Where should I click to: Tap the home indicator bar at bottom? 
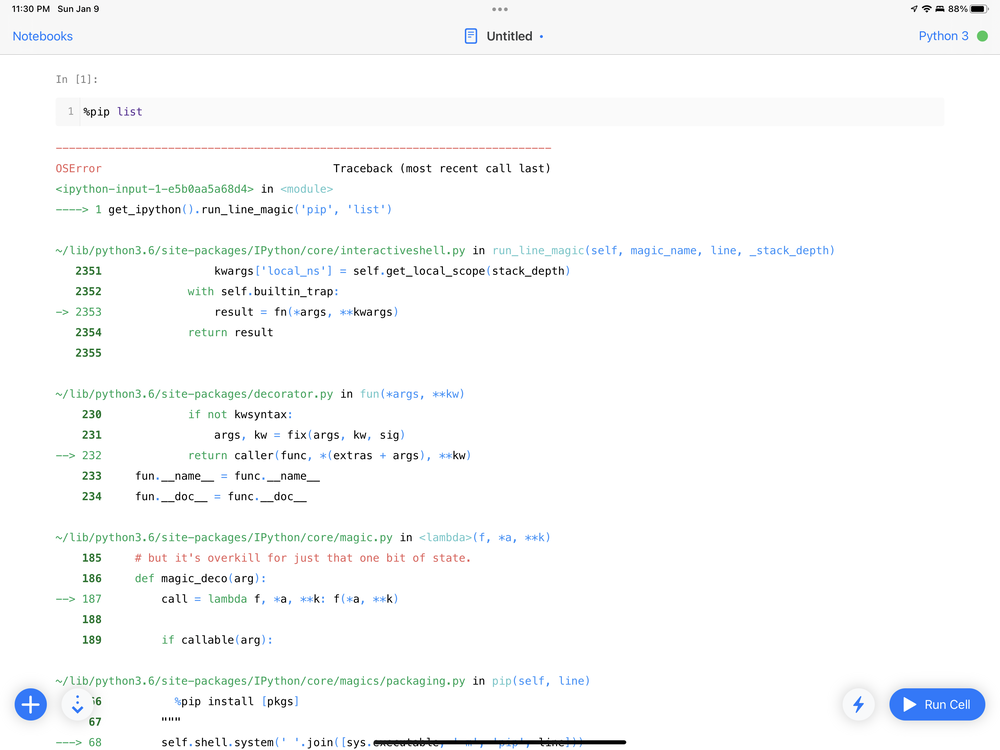[x=500, y=742]
